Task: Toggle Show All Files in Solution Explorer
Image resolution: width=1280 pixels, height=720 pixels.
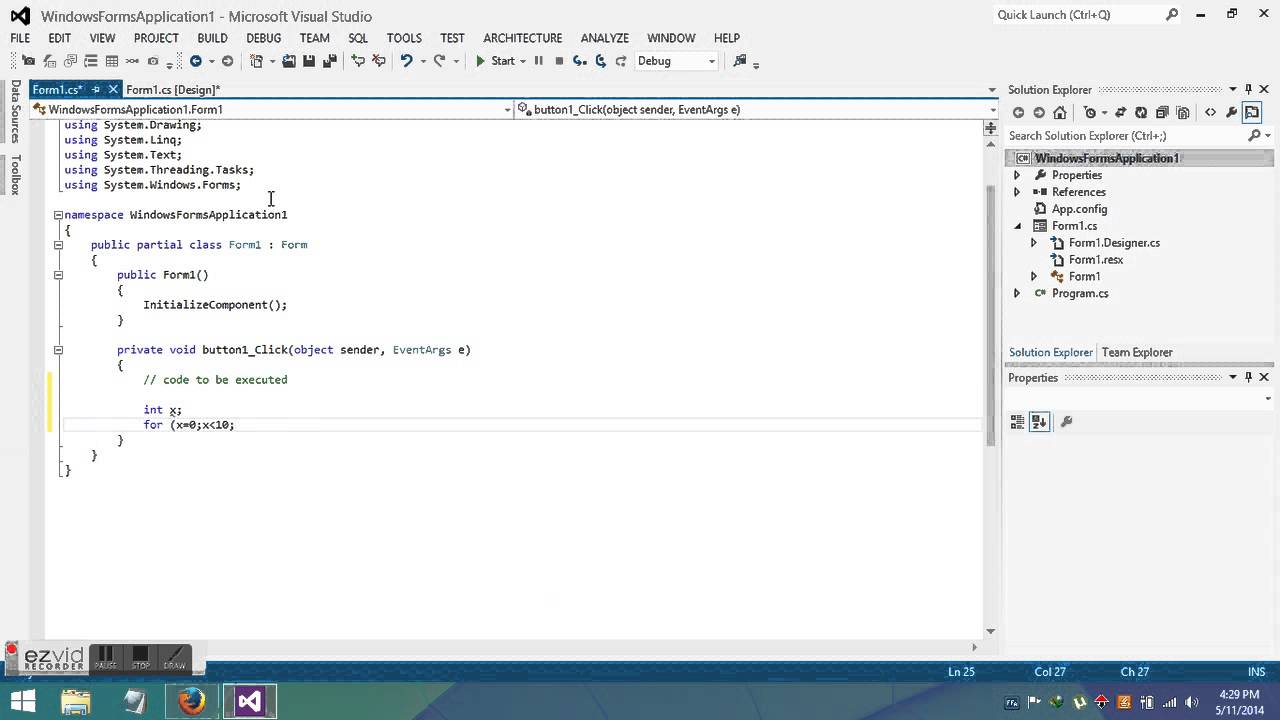Action: pyautogui.click(x=1183, y=113)
